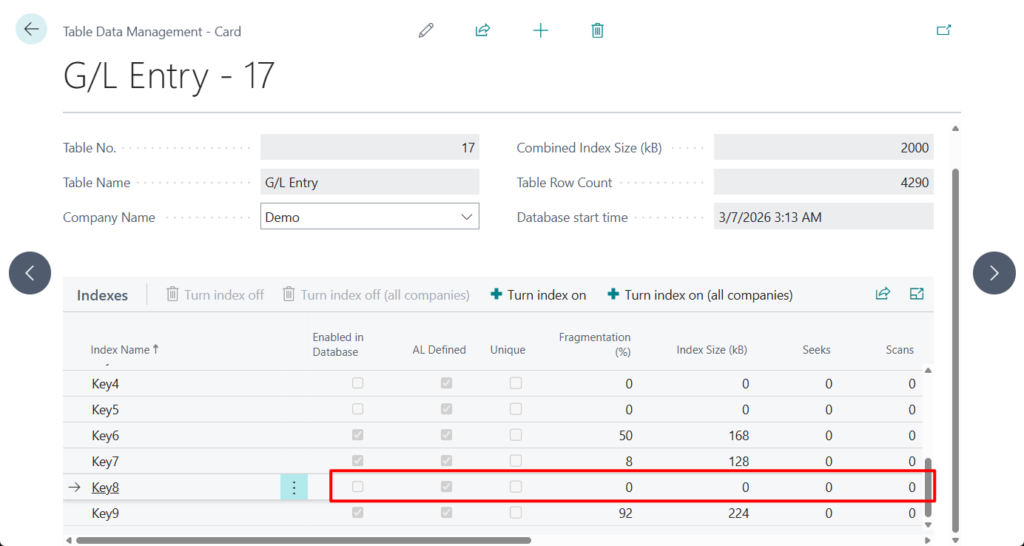Sort by the Index Name column header
Image resolution: width=1024 pixels, height=546 pixels.
[124, 349]
